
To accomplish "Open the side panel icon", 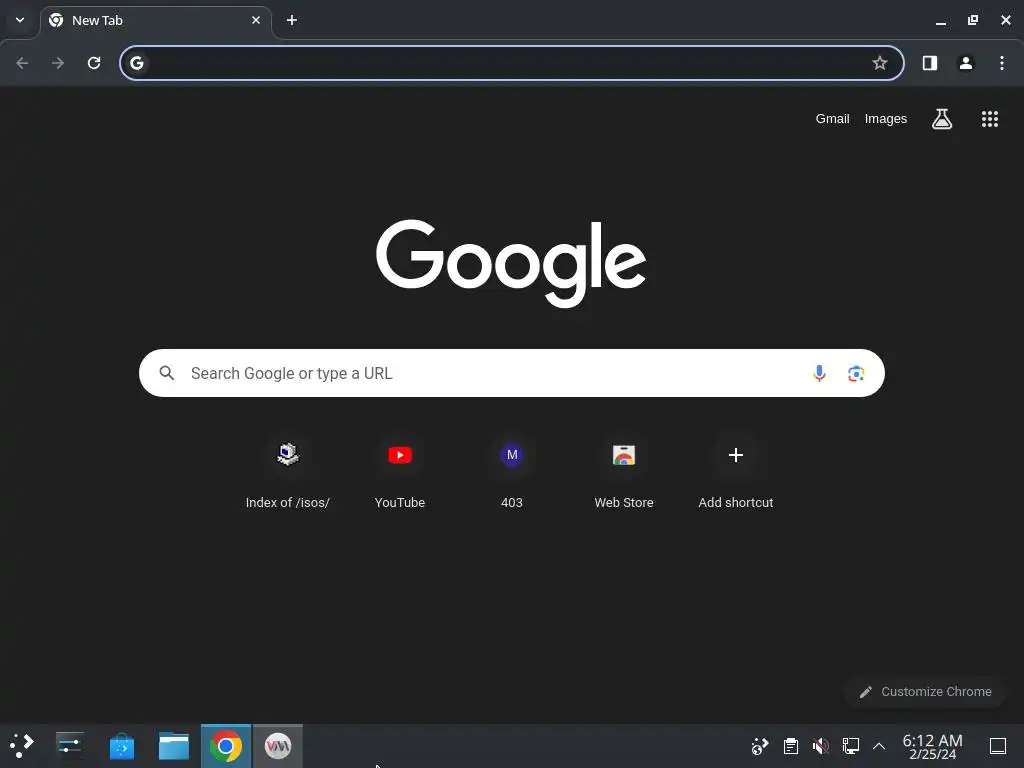I will click(x=930, y=63).
